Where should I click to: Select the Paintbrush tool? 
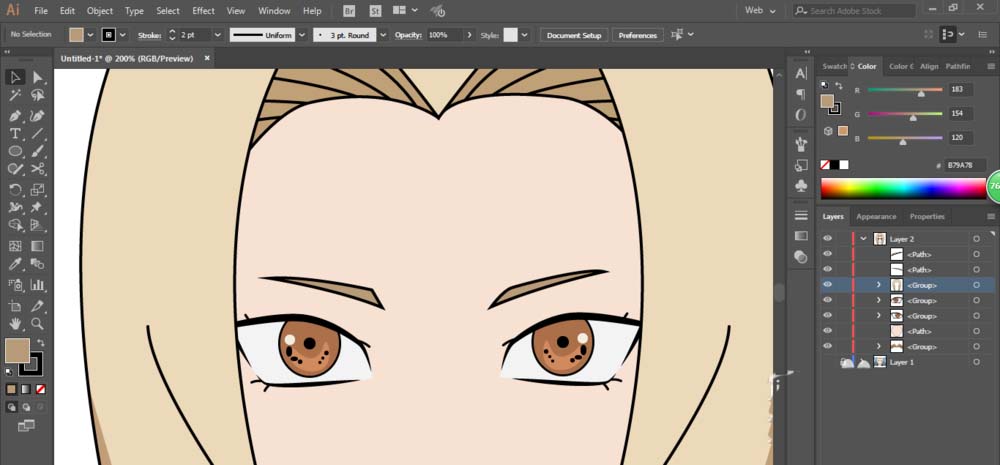(38, 151)
